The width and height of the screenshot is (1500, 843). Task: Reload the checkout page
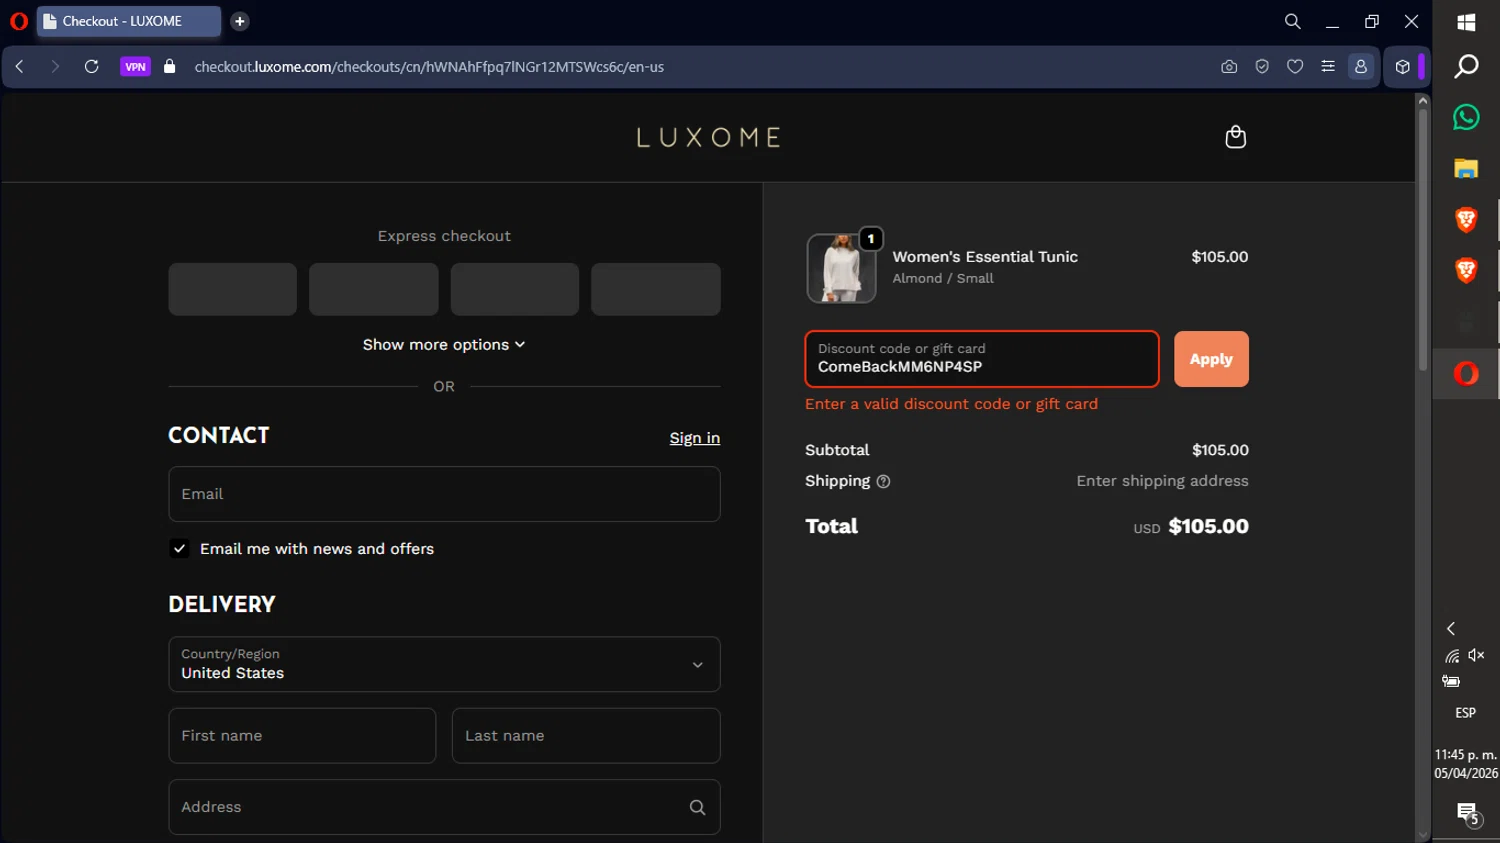[x=91, y=67]
